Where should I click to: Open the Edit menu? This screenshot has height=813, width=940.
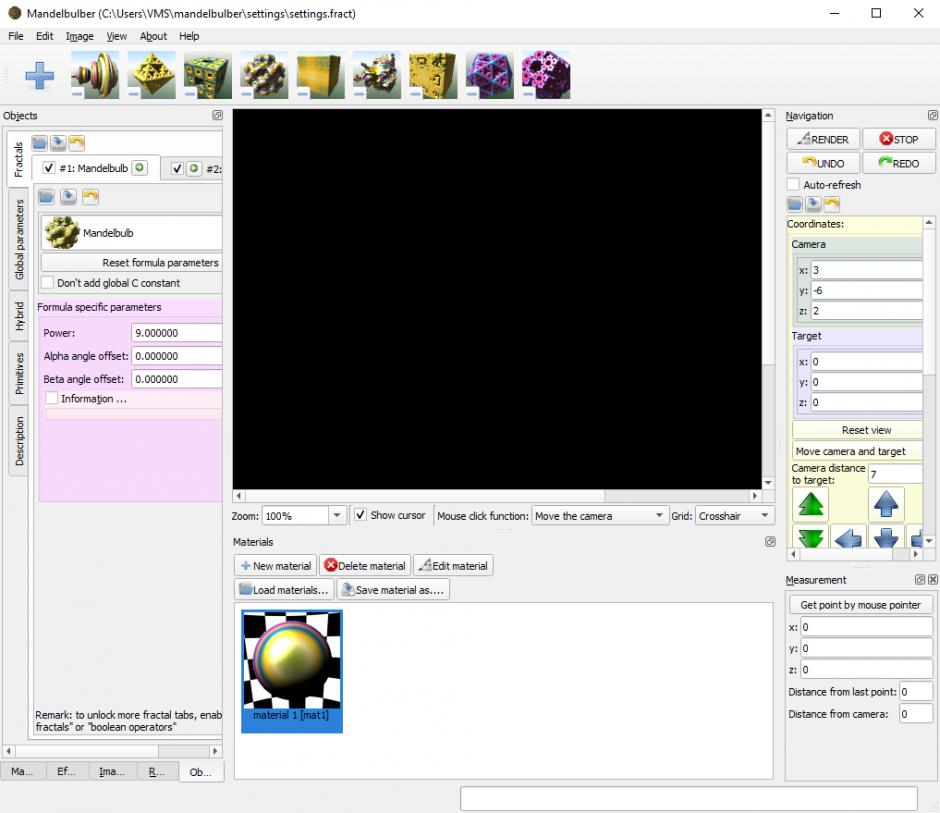click(44, 36)
